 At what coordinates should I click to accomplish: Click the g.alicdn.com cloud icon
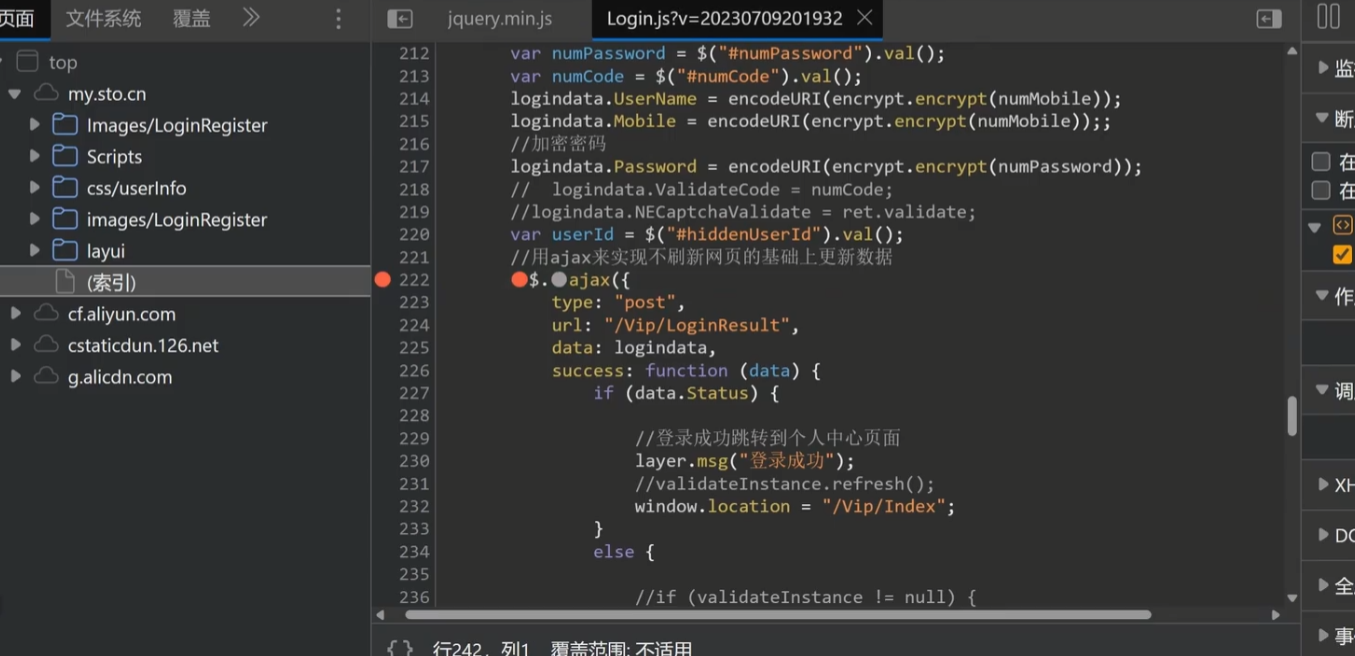(x=46, y=376)
